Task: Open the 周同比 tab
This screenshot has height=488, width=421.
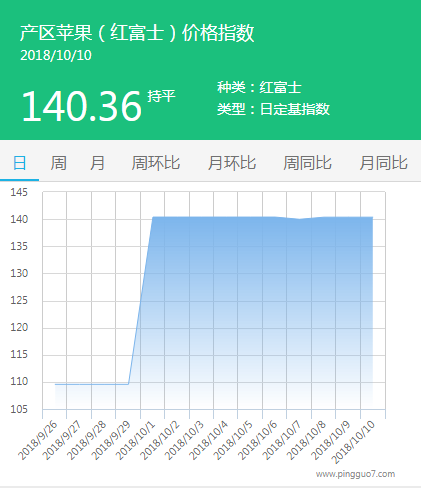Action: point(307,163)
